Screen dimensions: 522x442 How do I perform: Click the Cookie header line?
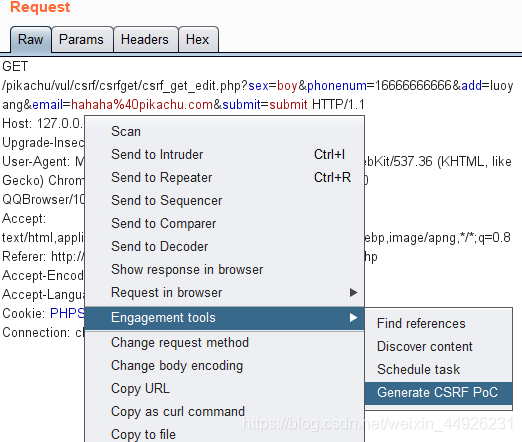click(43, 314)
